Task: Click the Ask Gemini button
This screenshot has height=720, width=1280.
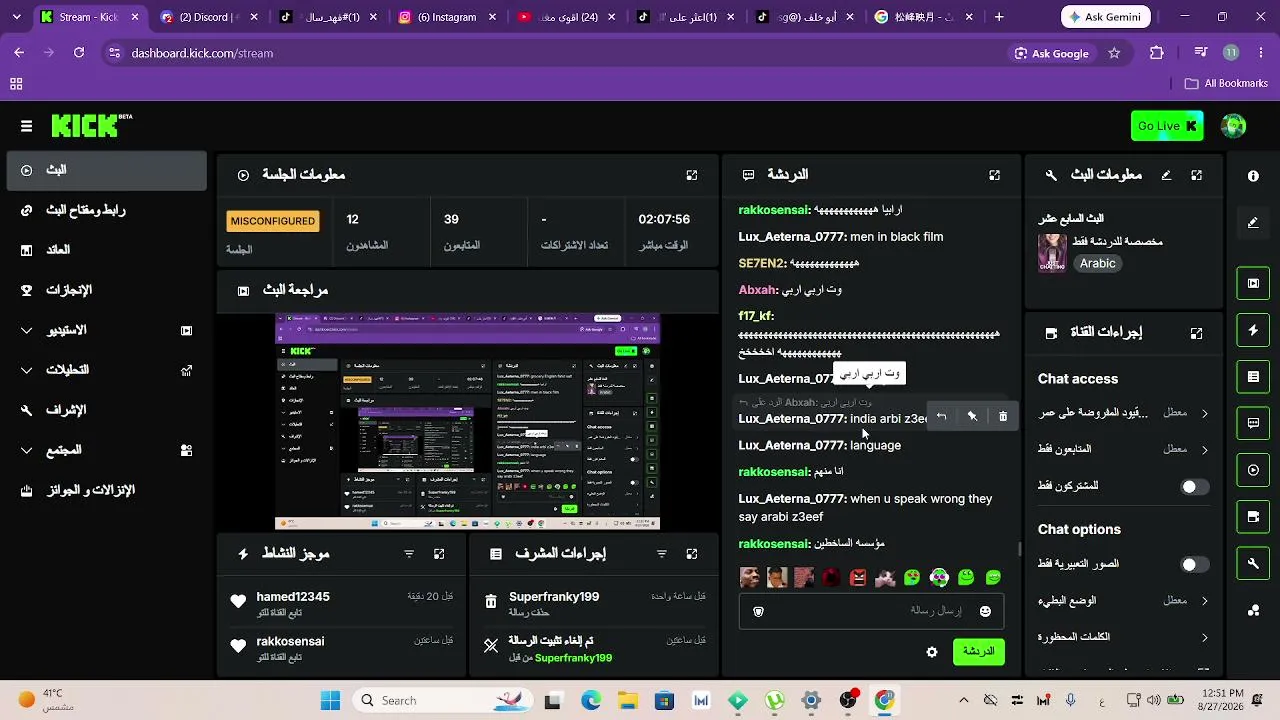Action: (1106, 17)
